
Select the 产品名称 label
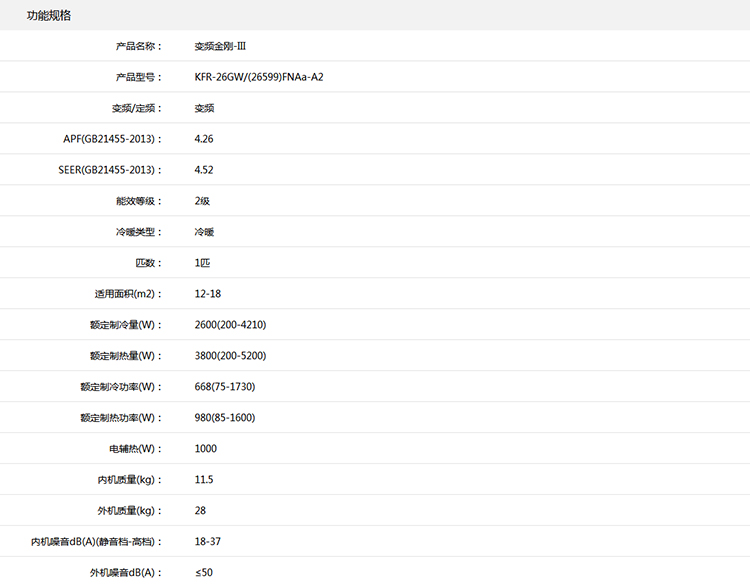click(139, 46)
